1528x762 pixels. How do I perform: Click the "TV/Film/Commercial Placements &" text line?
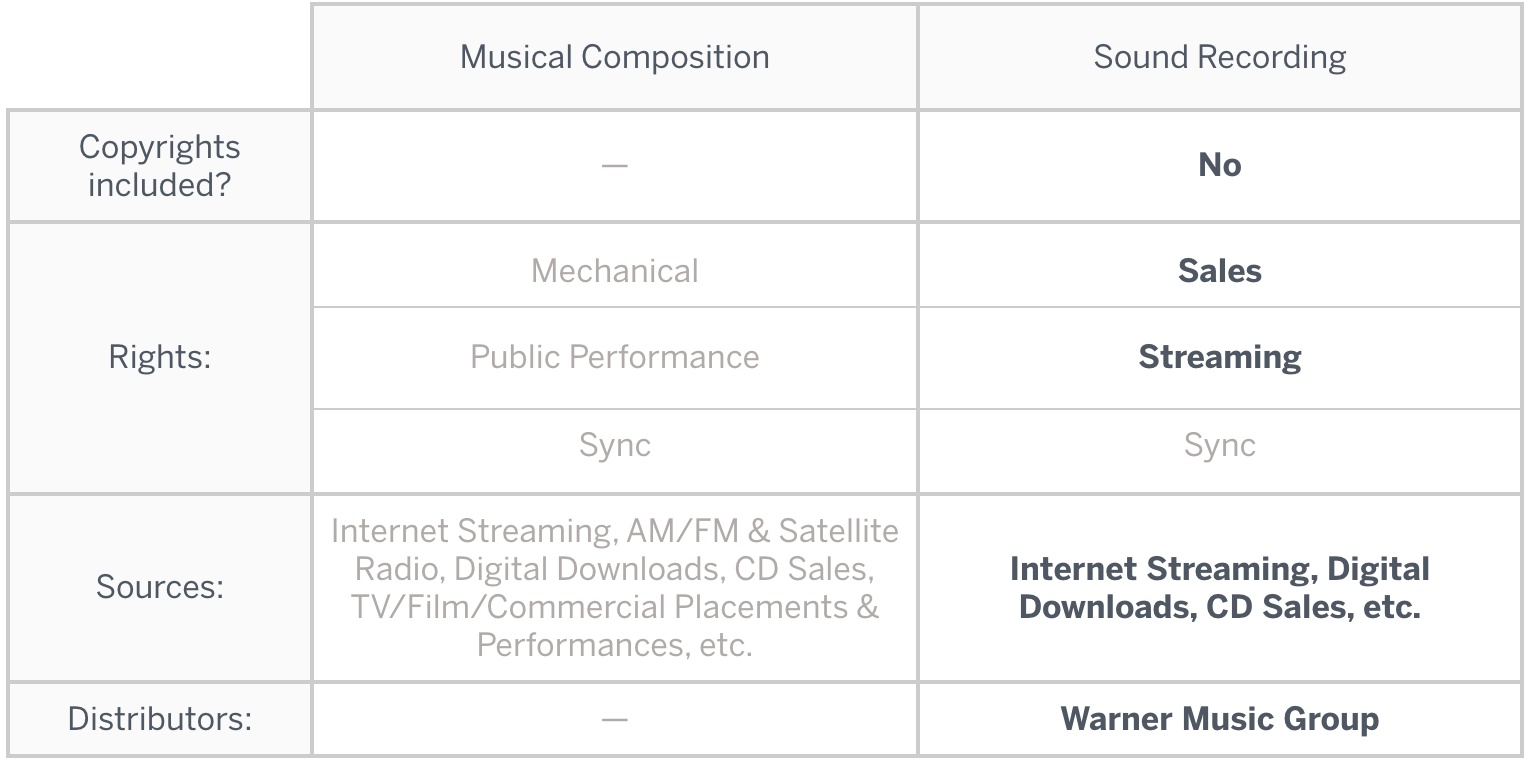614,607
